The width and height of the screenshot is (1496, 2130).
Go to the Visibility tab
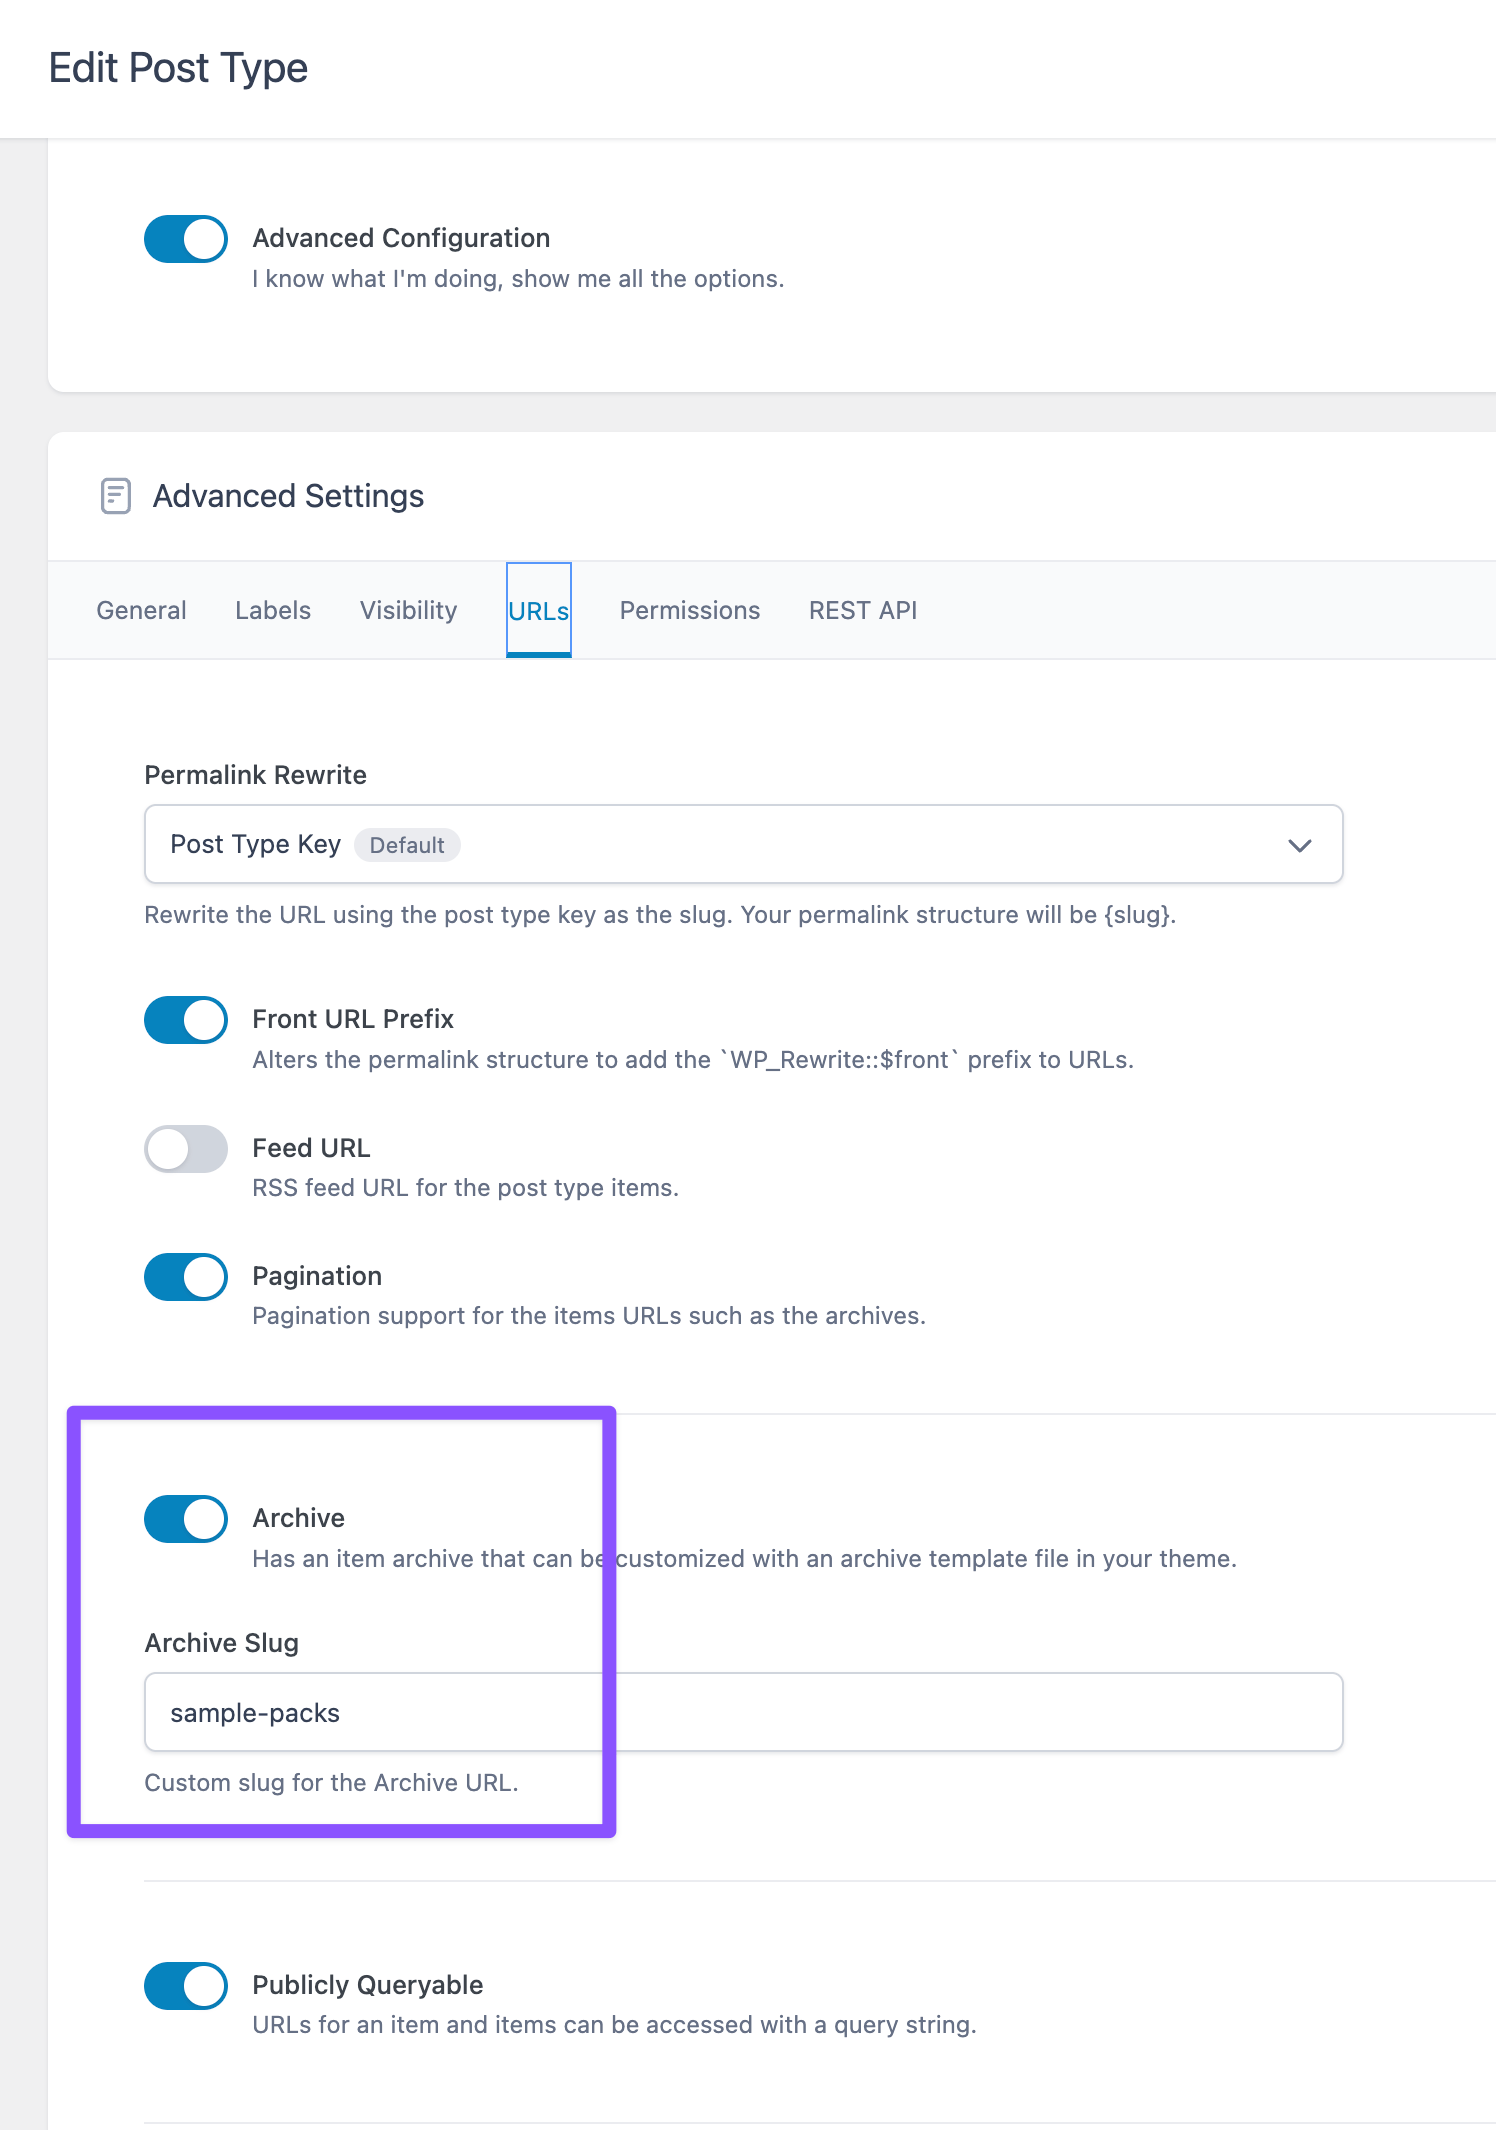coord(408,610)
